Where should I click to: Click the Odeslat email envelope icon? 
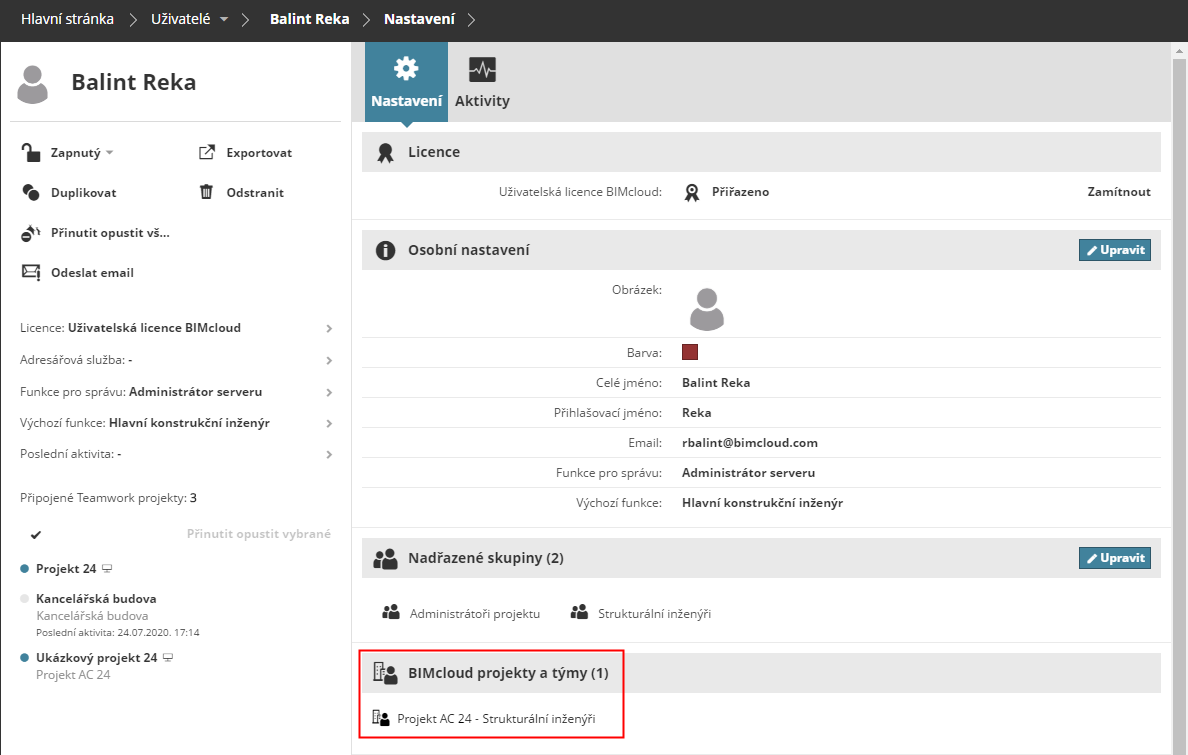coord(30,272)
